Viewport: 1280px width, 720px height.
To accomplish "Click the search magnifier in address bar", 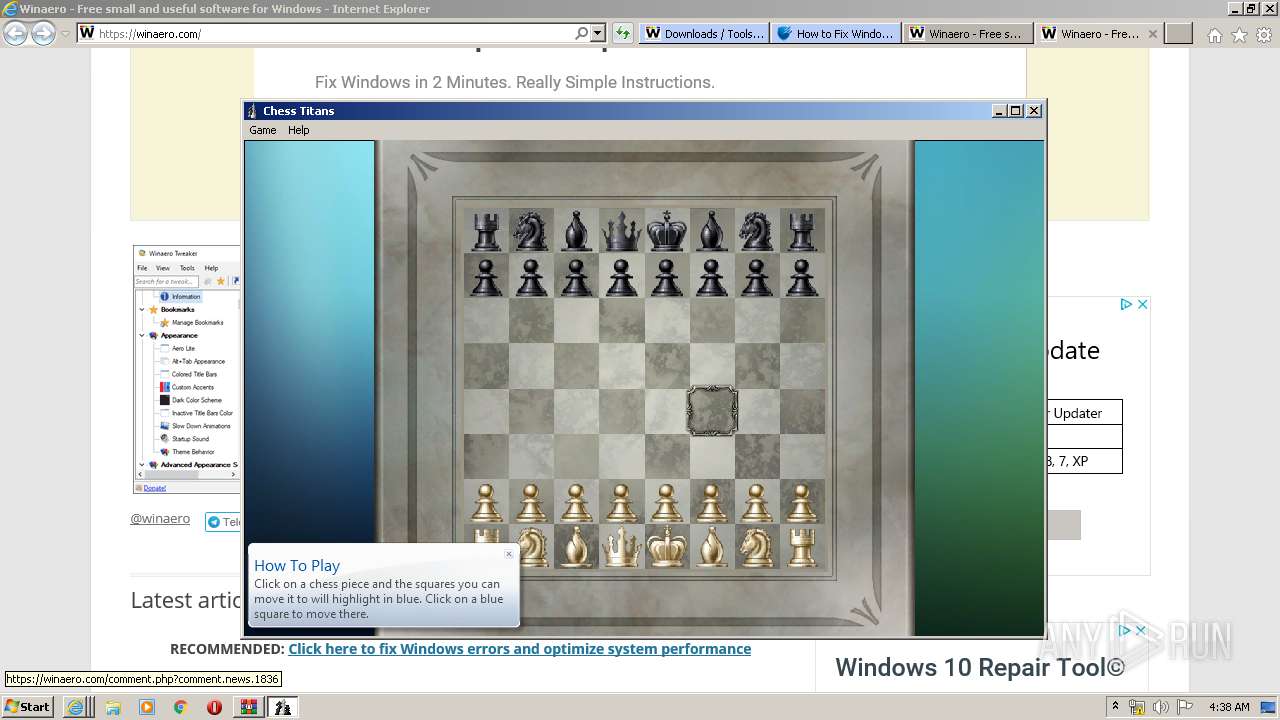I will [582, 33].
